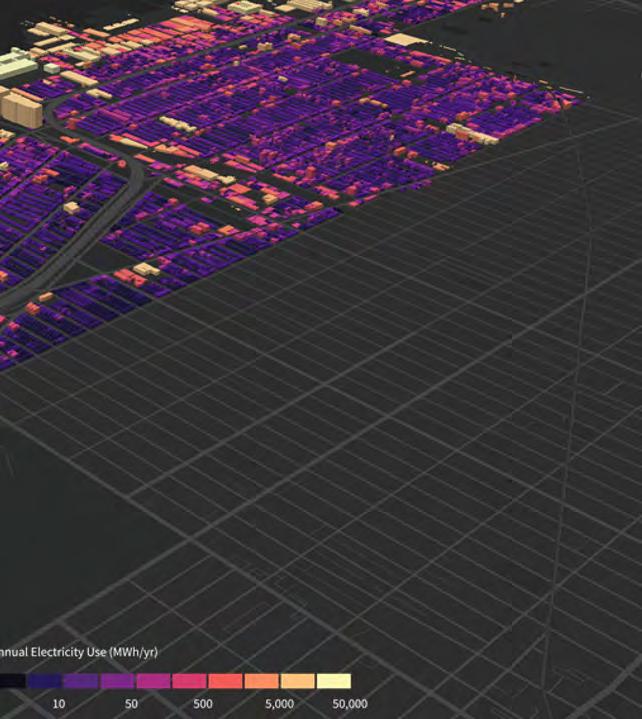The height and width of the screenshot is (719, 642).
Task: Select the large flat cream-colored building
Action: pos(405,40)
